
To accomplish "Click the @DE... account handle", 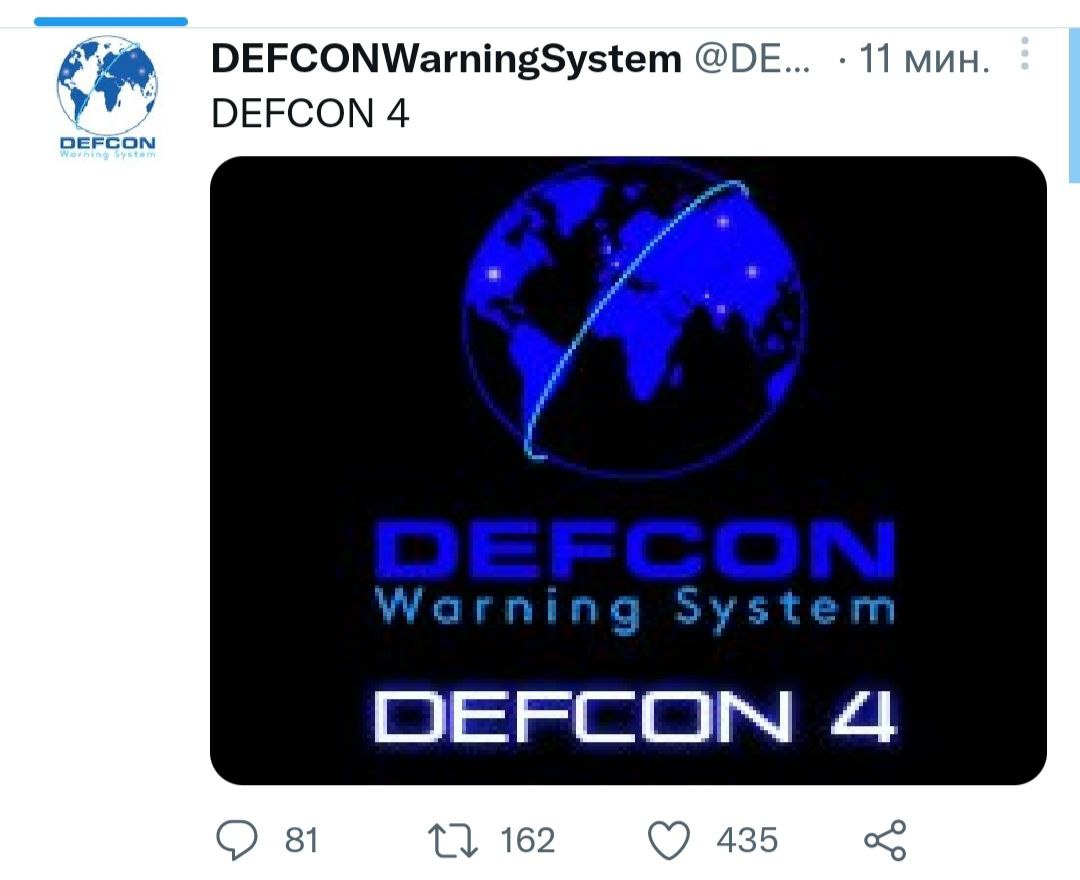I will pyautogui.click(x=752, y=59).
